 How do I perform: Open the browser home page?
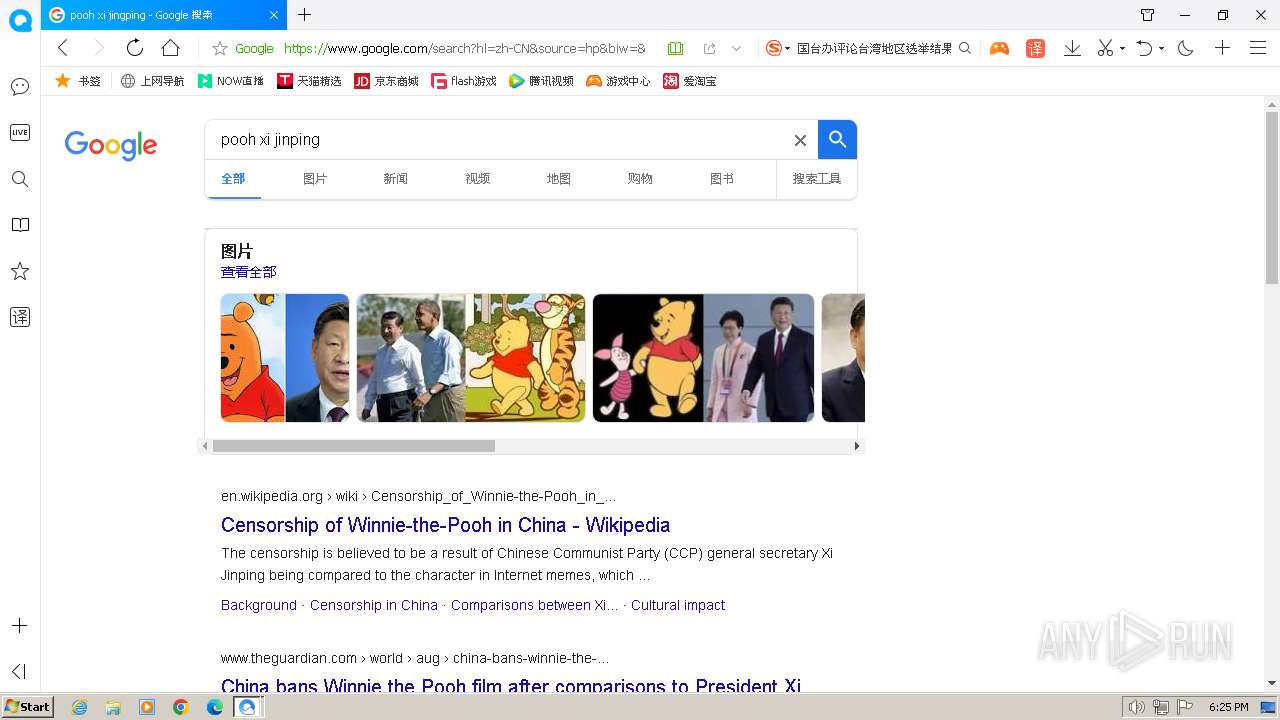click(x=171, y=48)
